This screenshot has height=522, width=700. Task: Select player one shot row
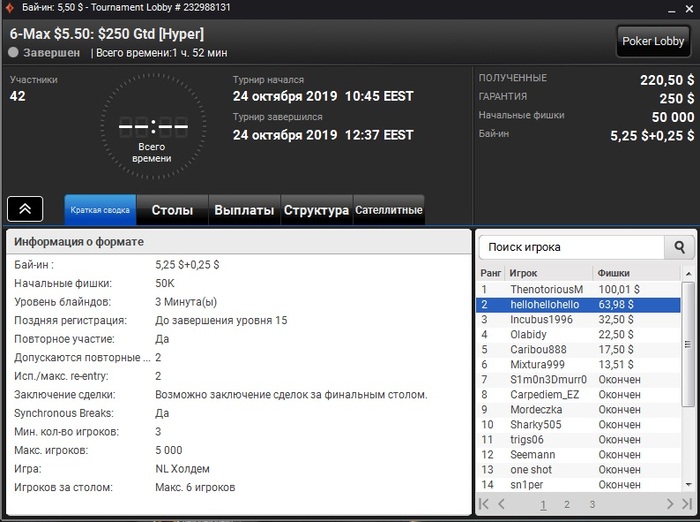point(579,470)
